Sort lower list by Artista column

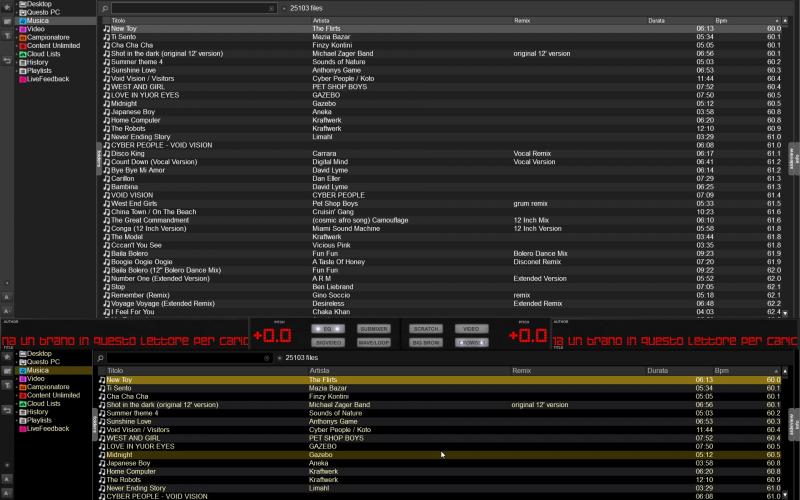point(319,371)
